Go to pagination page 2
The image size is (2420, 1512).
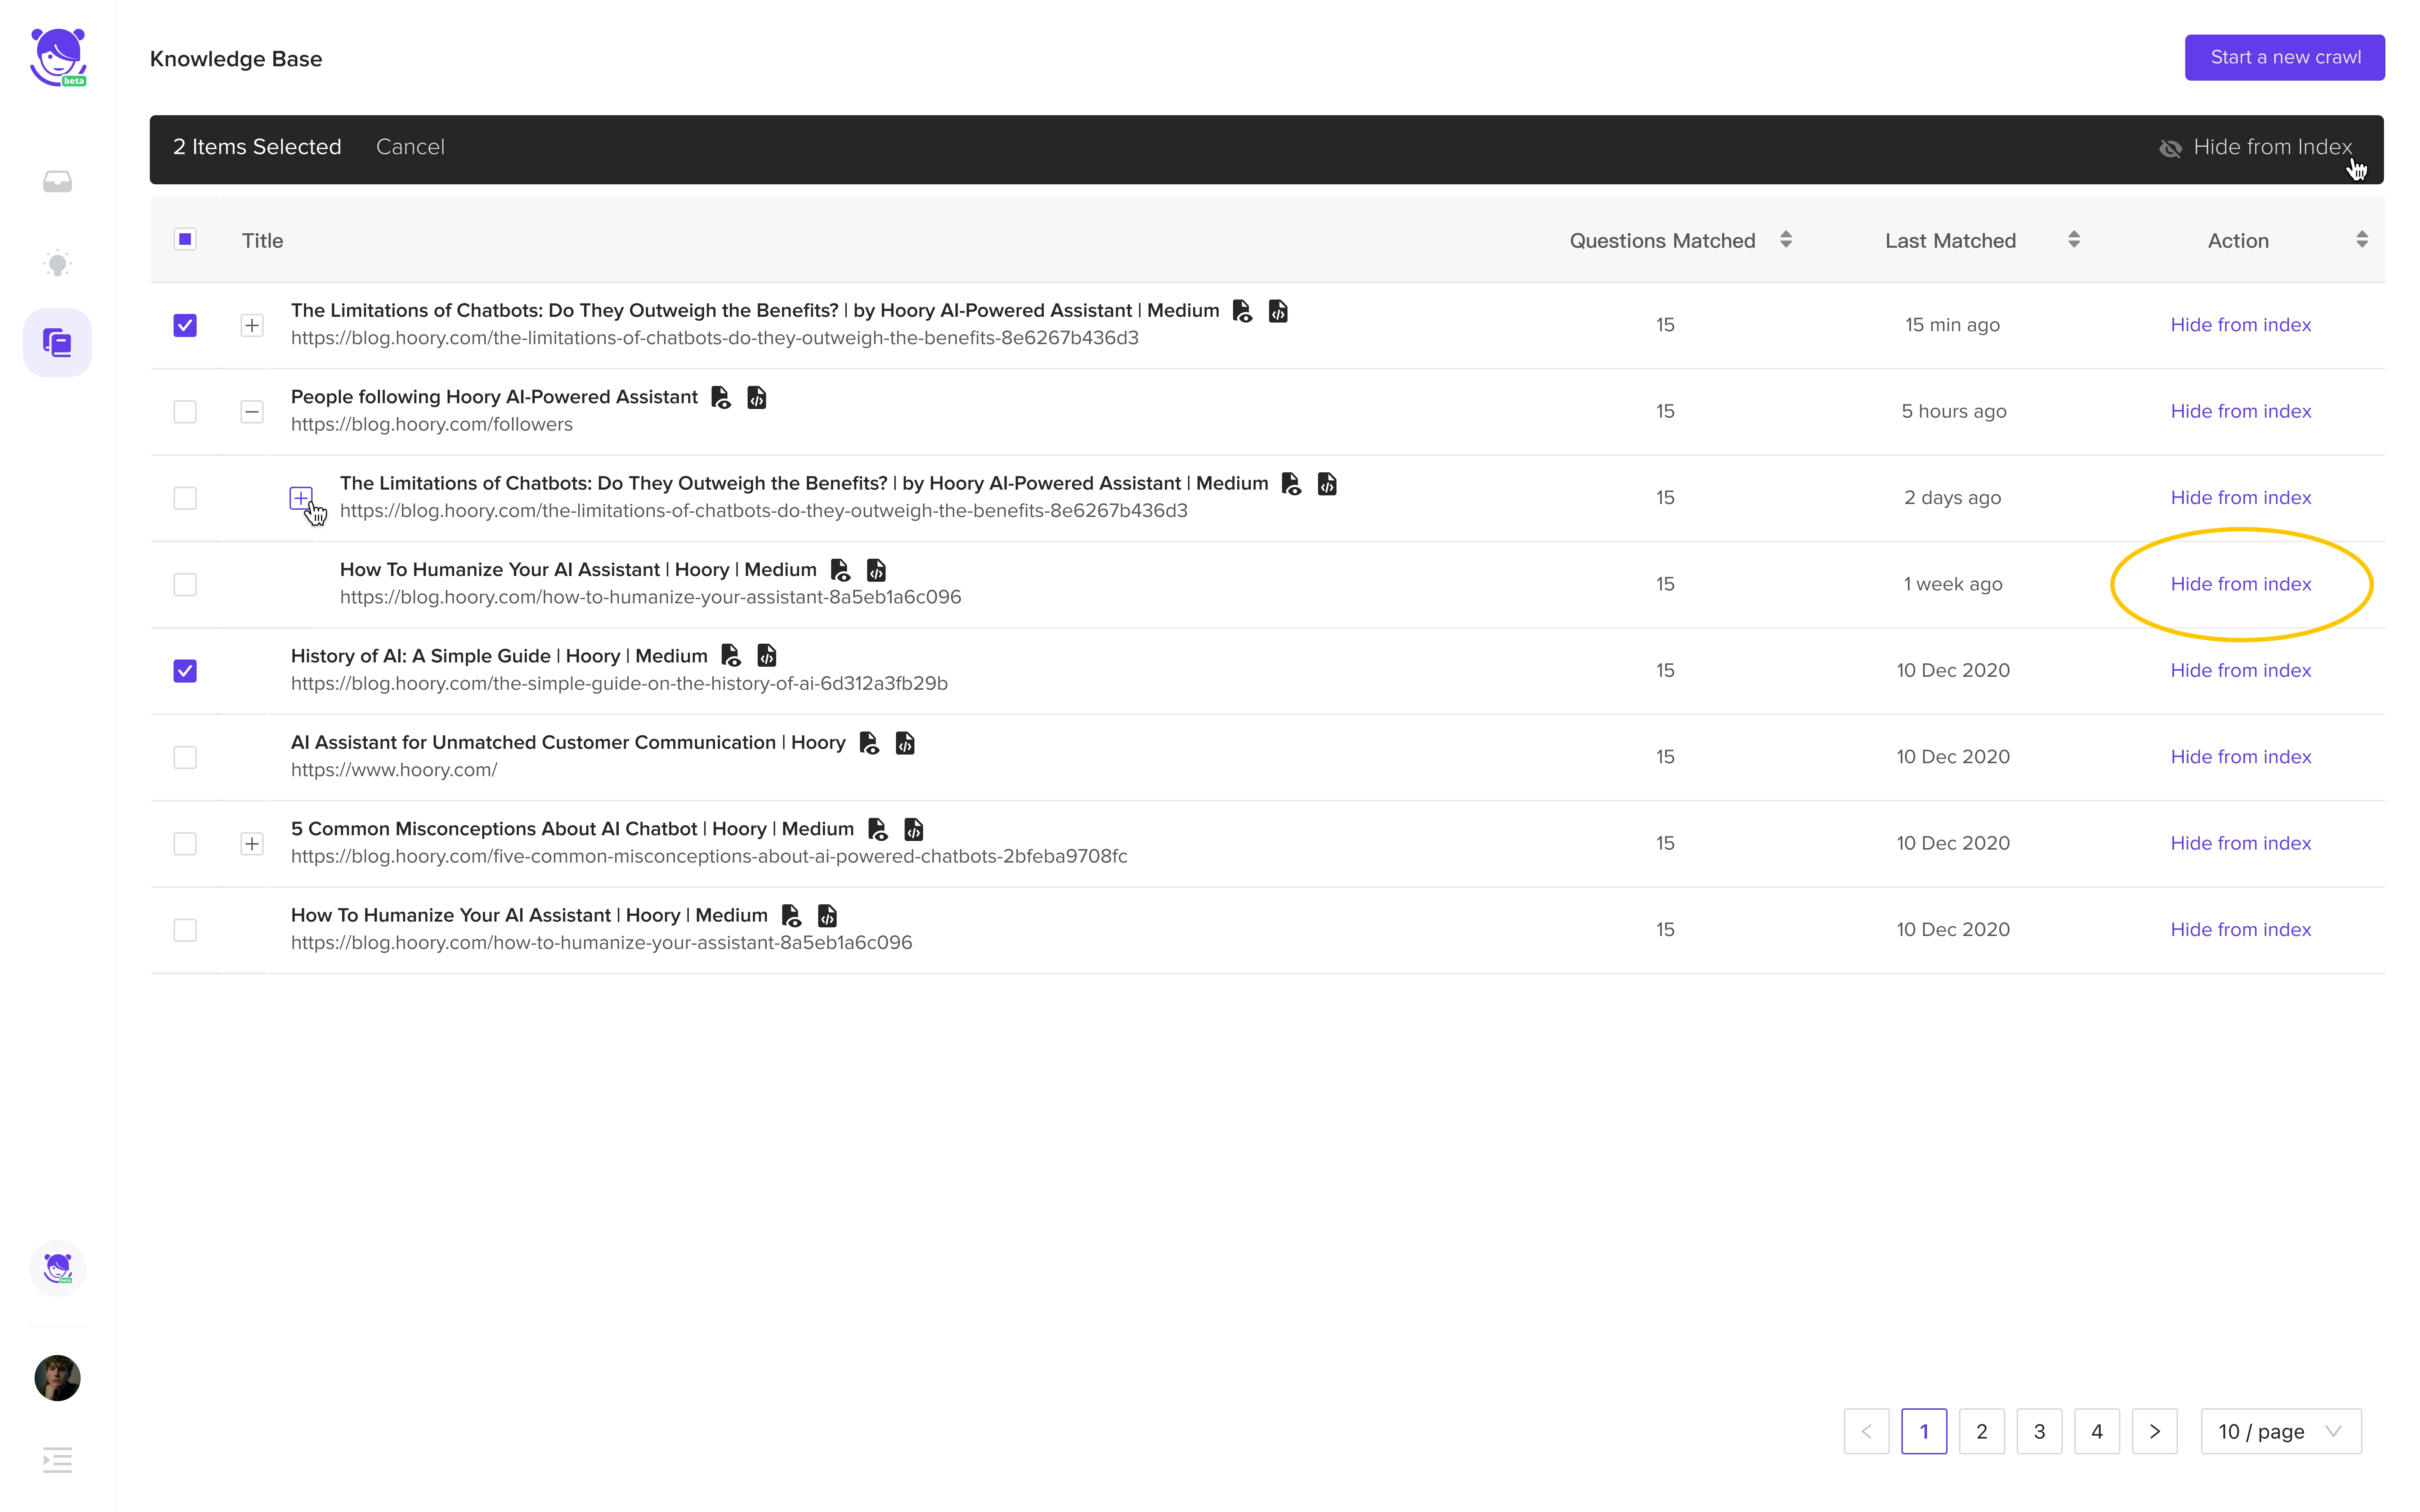1982,1431
